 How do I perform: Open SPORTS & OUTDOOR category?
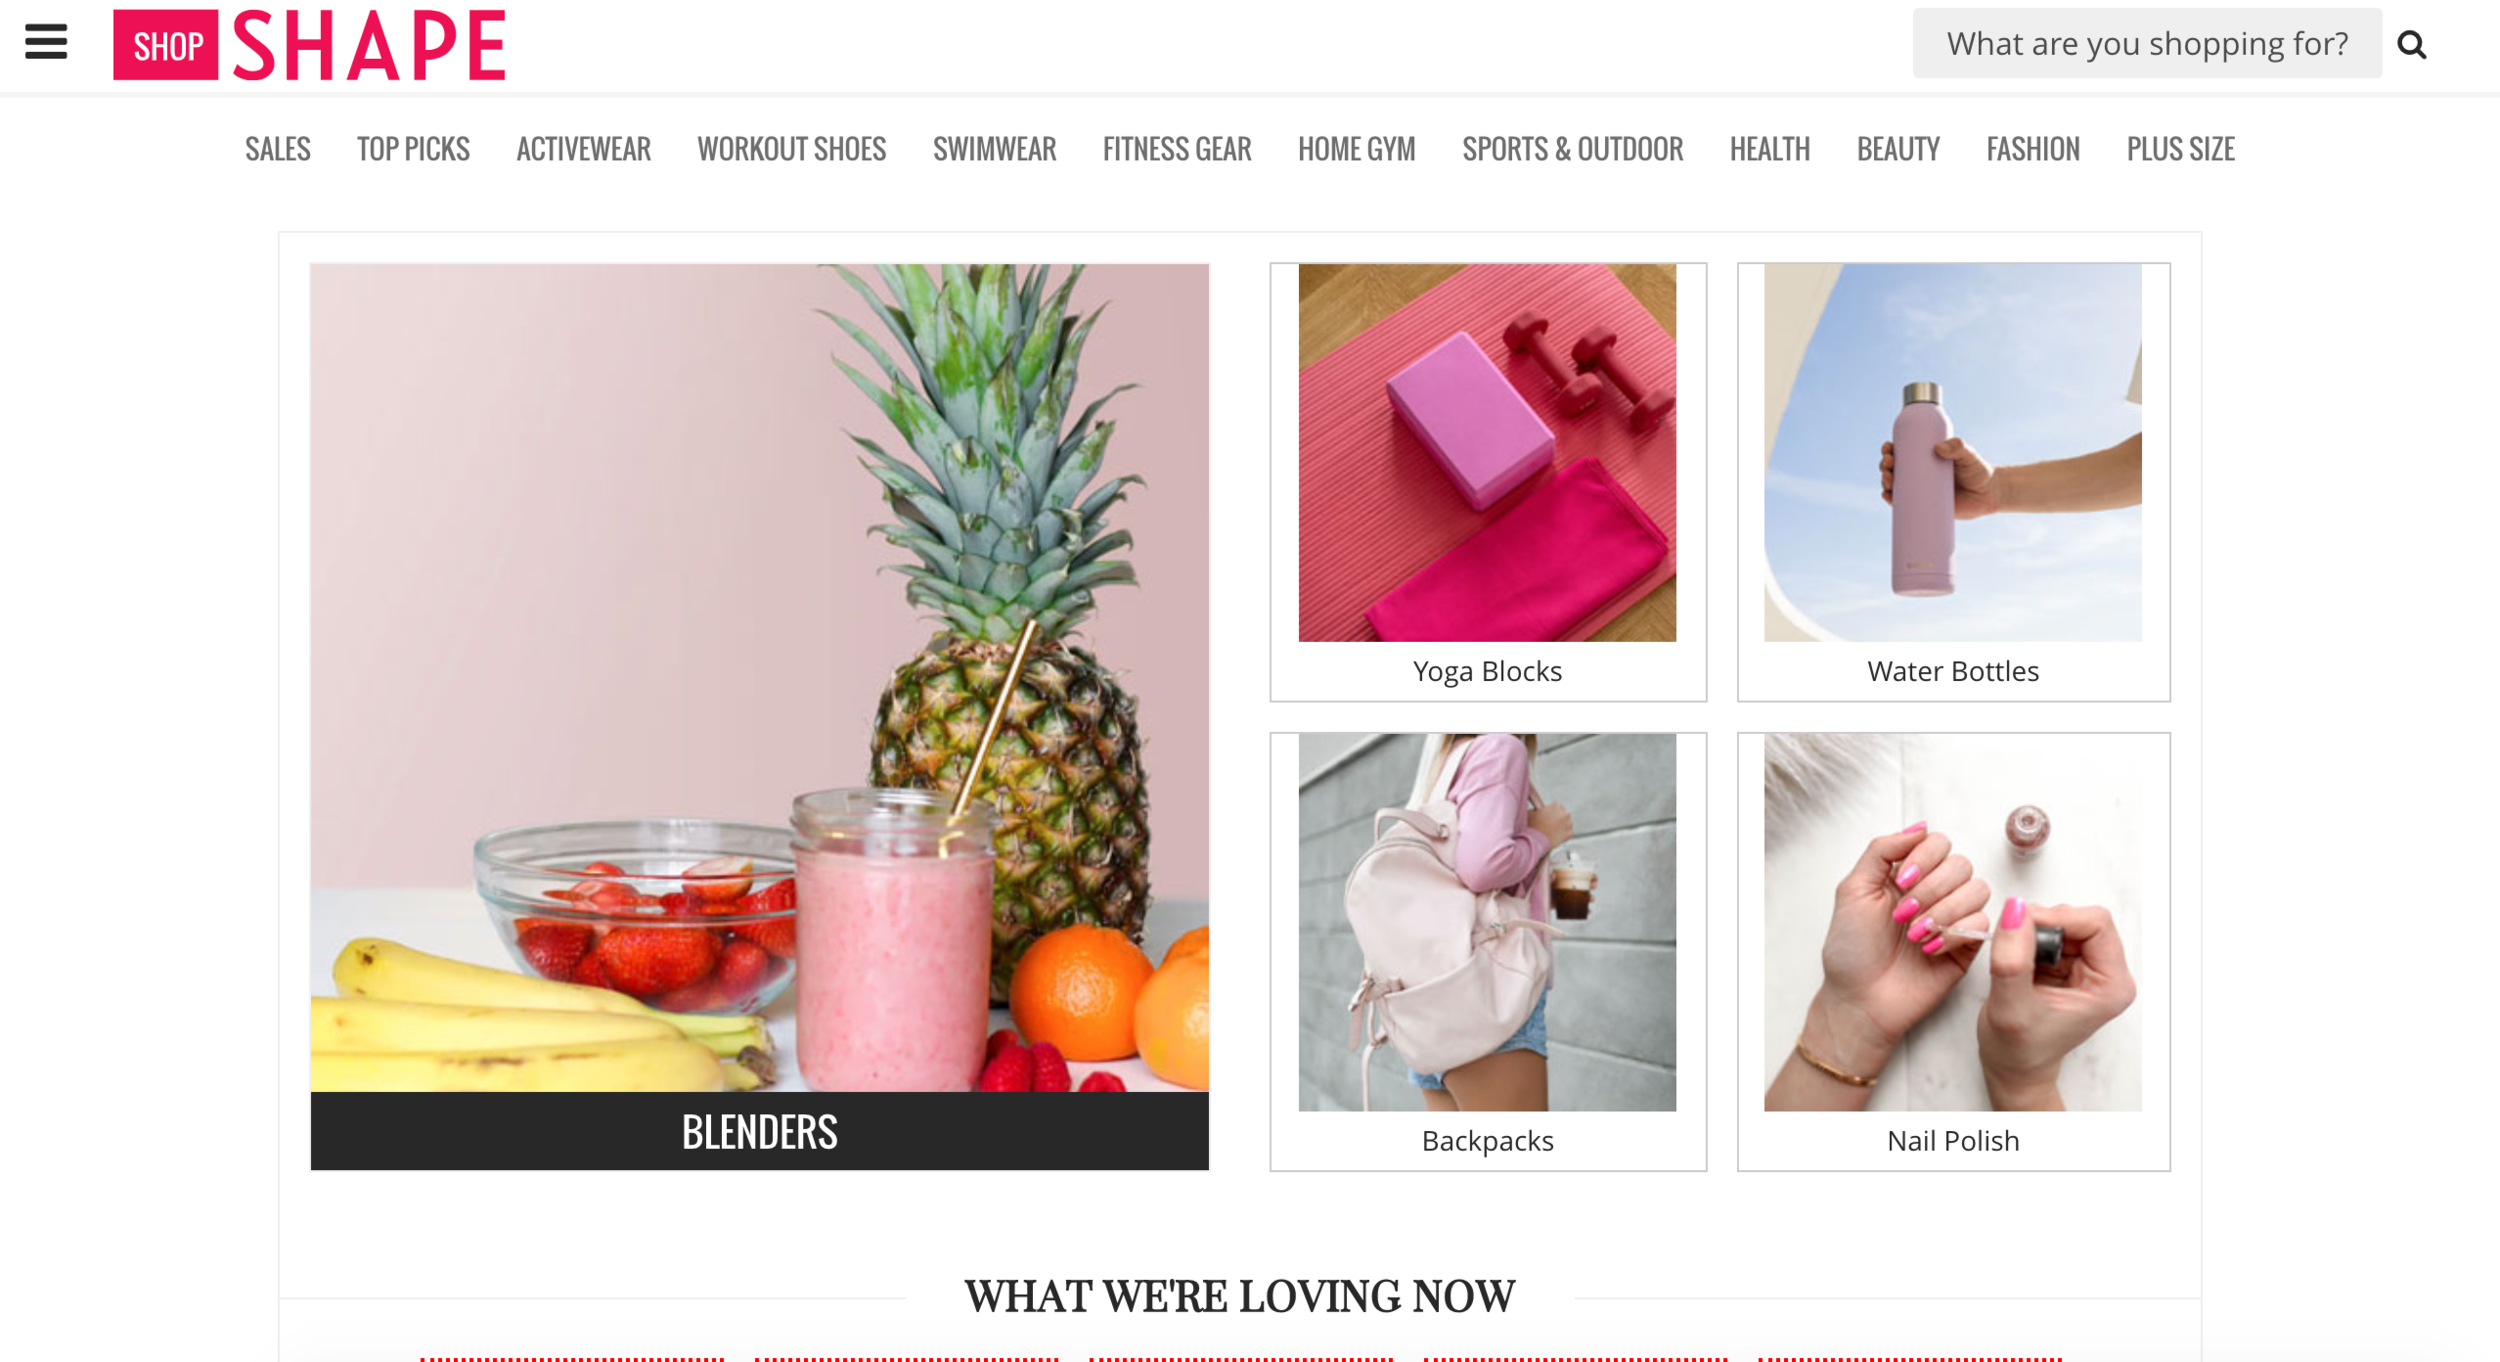[x=1572, y=149]
